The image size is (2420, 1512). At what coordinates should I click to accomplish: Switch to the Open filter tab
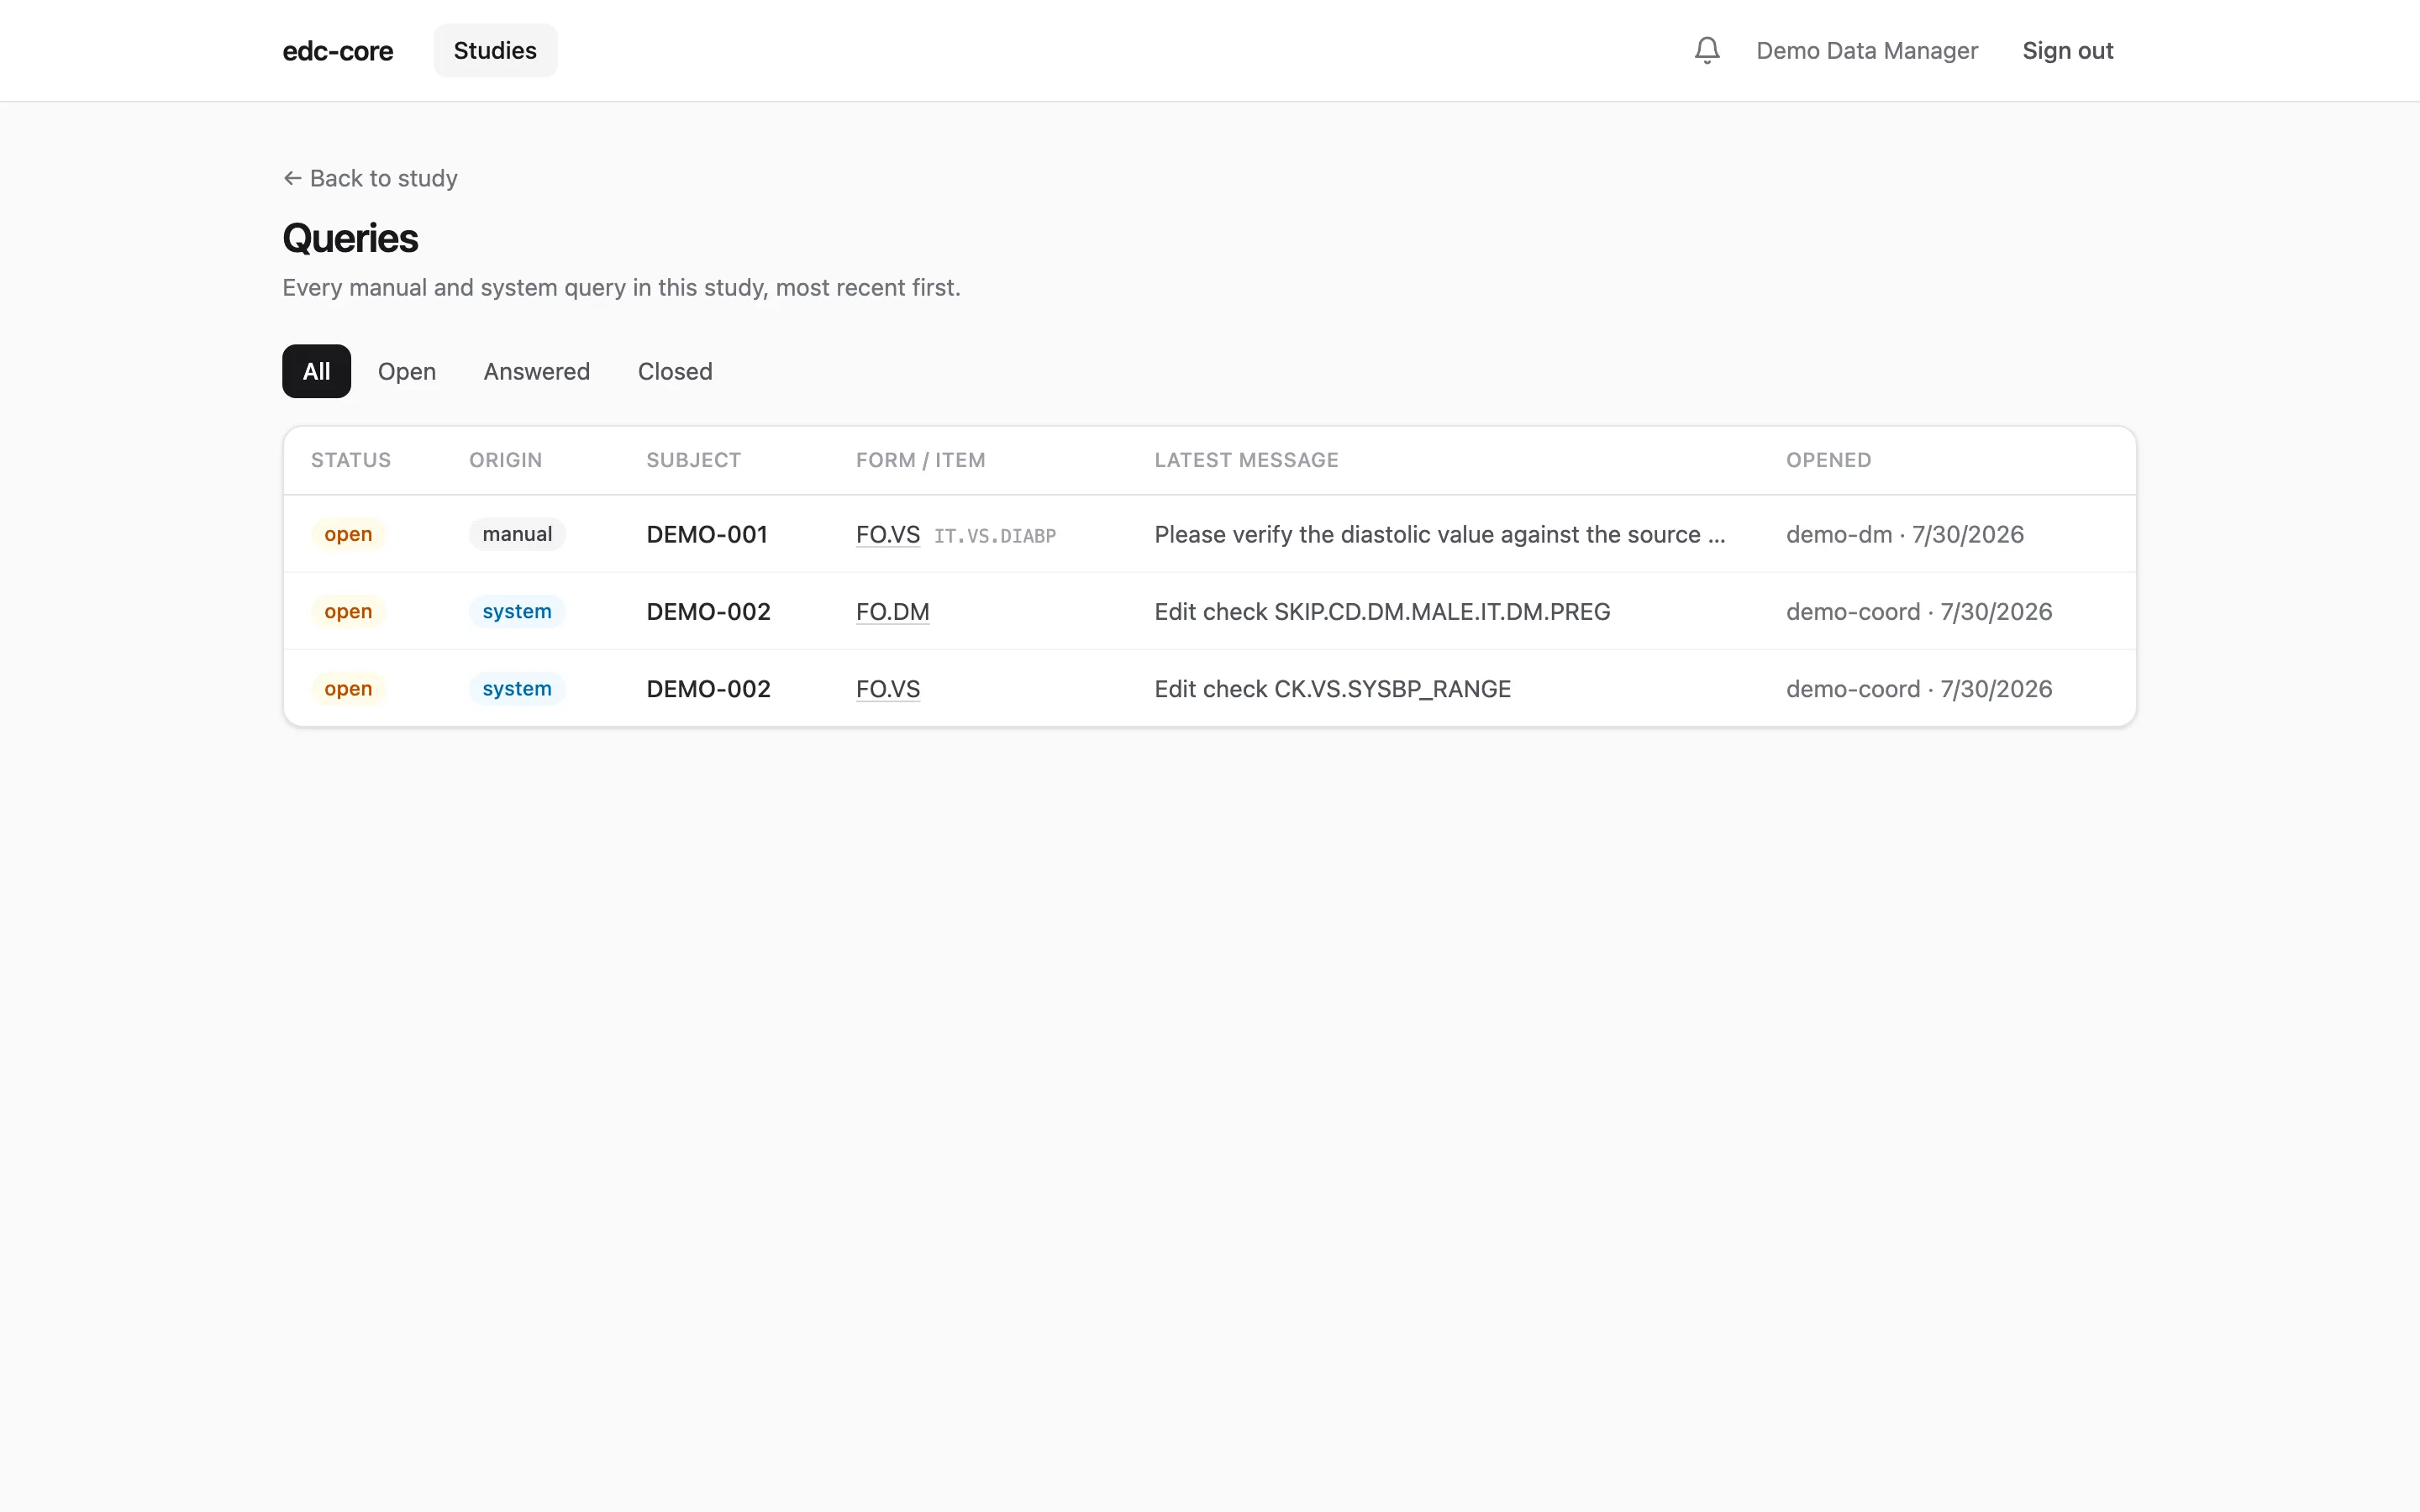(407, 371)
